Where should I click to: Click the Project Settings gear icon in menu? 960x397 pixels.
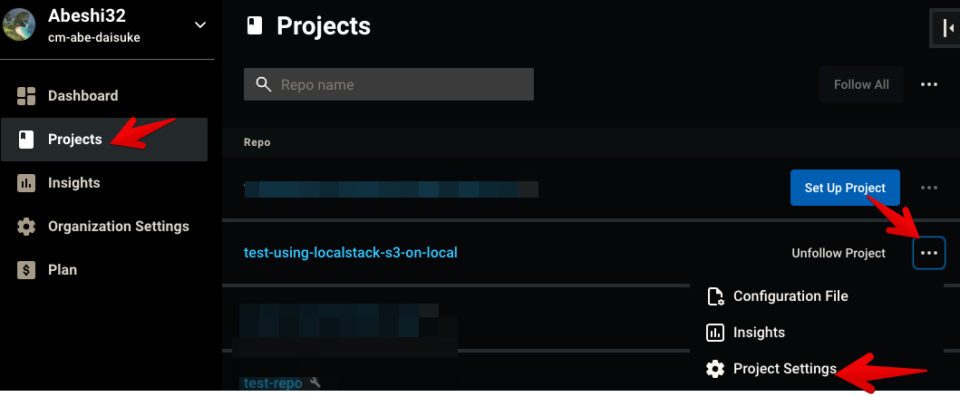[715, 369]
